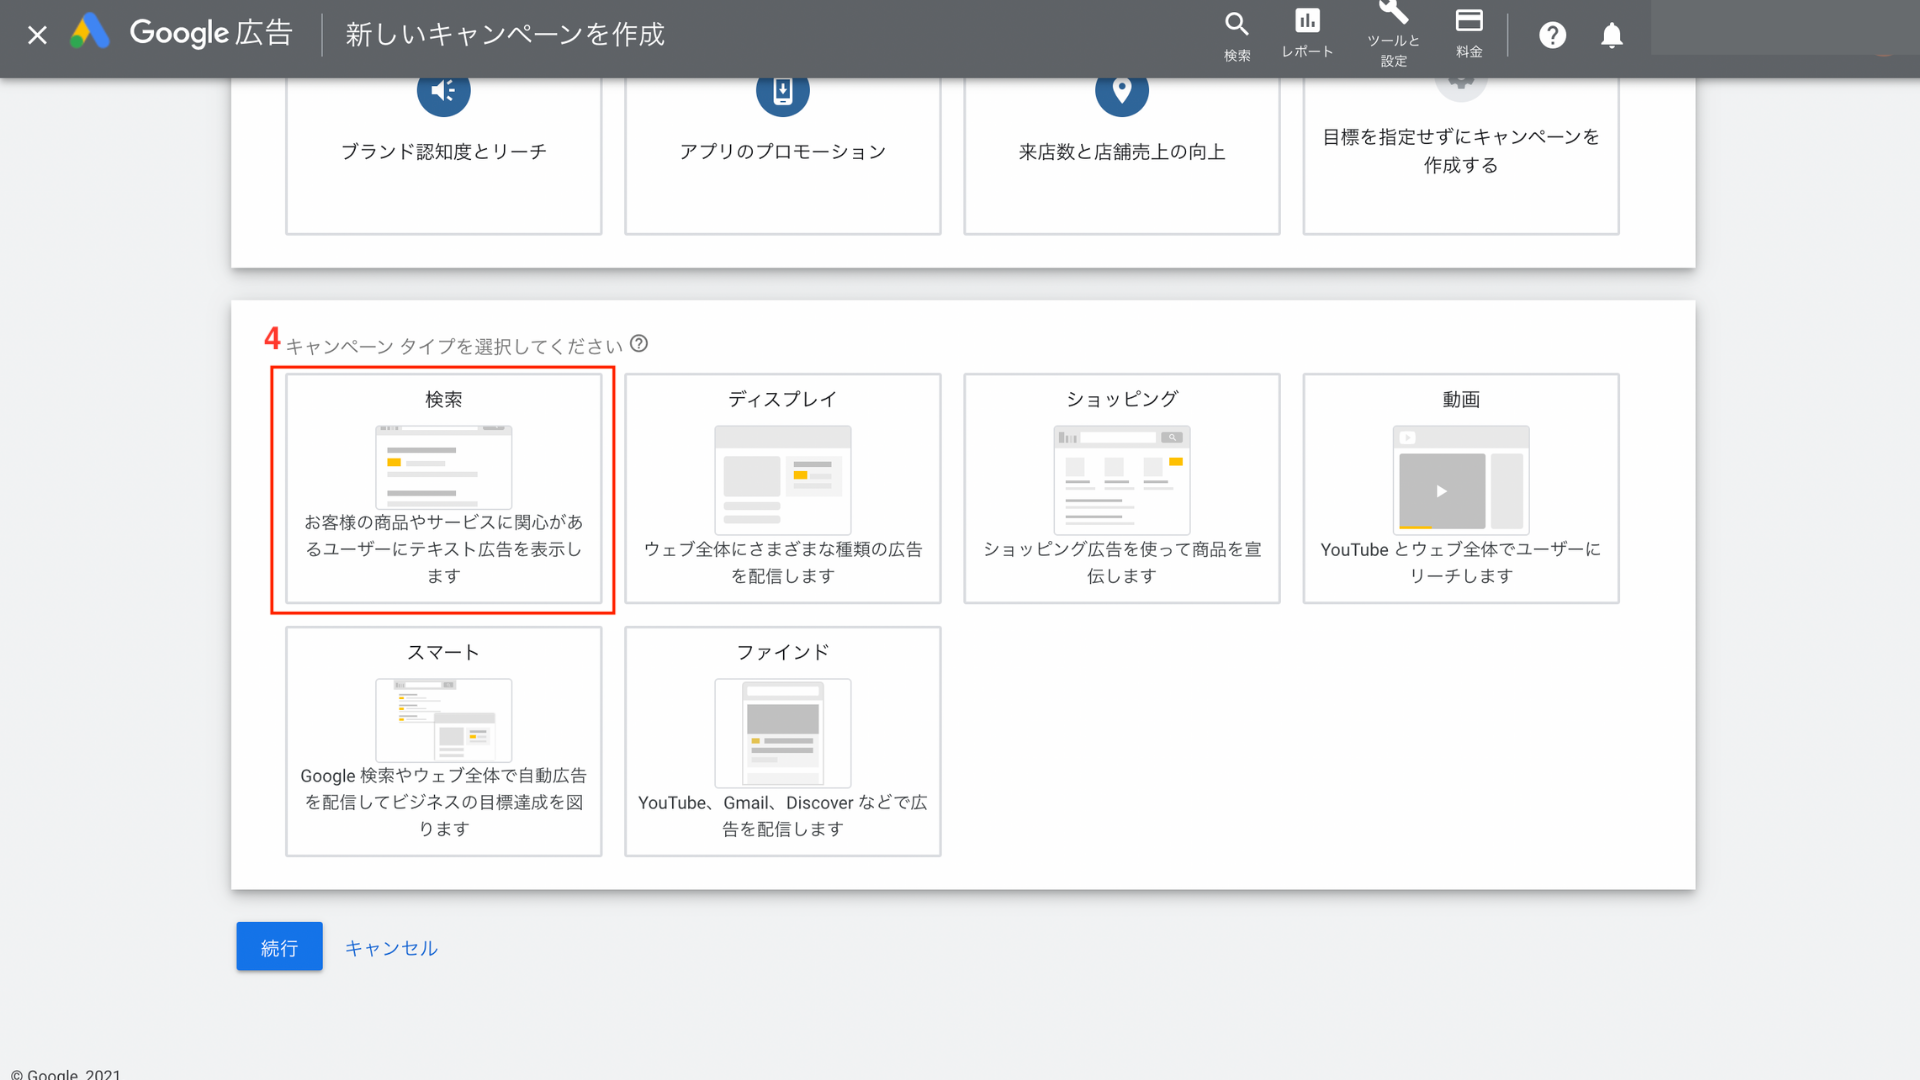1920x1080 pixels.
Task: Choose 目標を指定せずにキャンペーンを作成する card
Action: pyautogui.click(x=1461, y=155)
